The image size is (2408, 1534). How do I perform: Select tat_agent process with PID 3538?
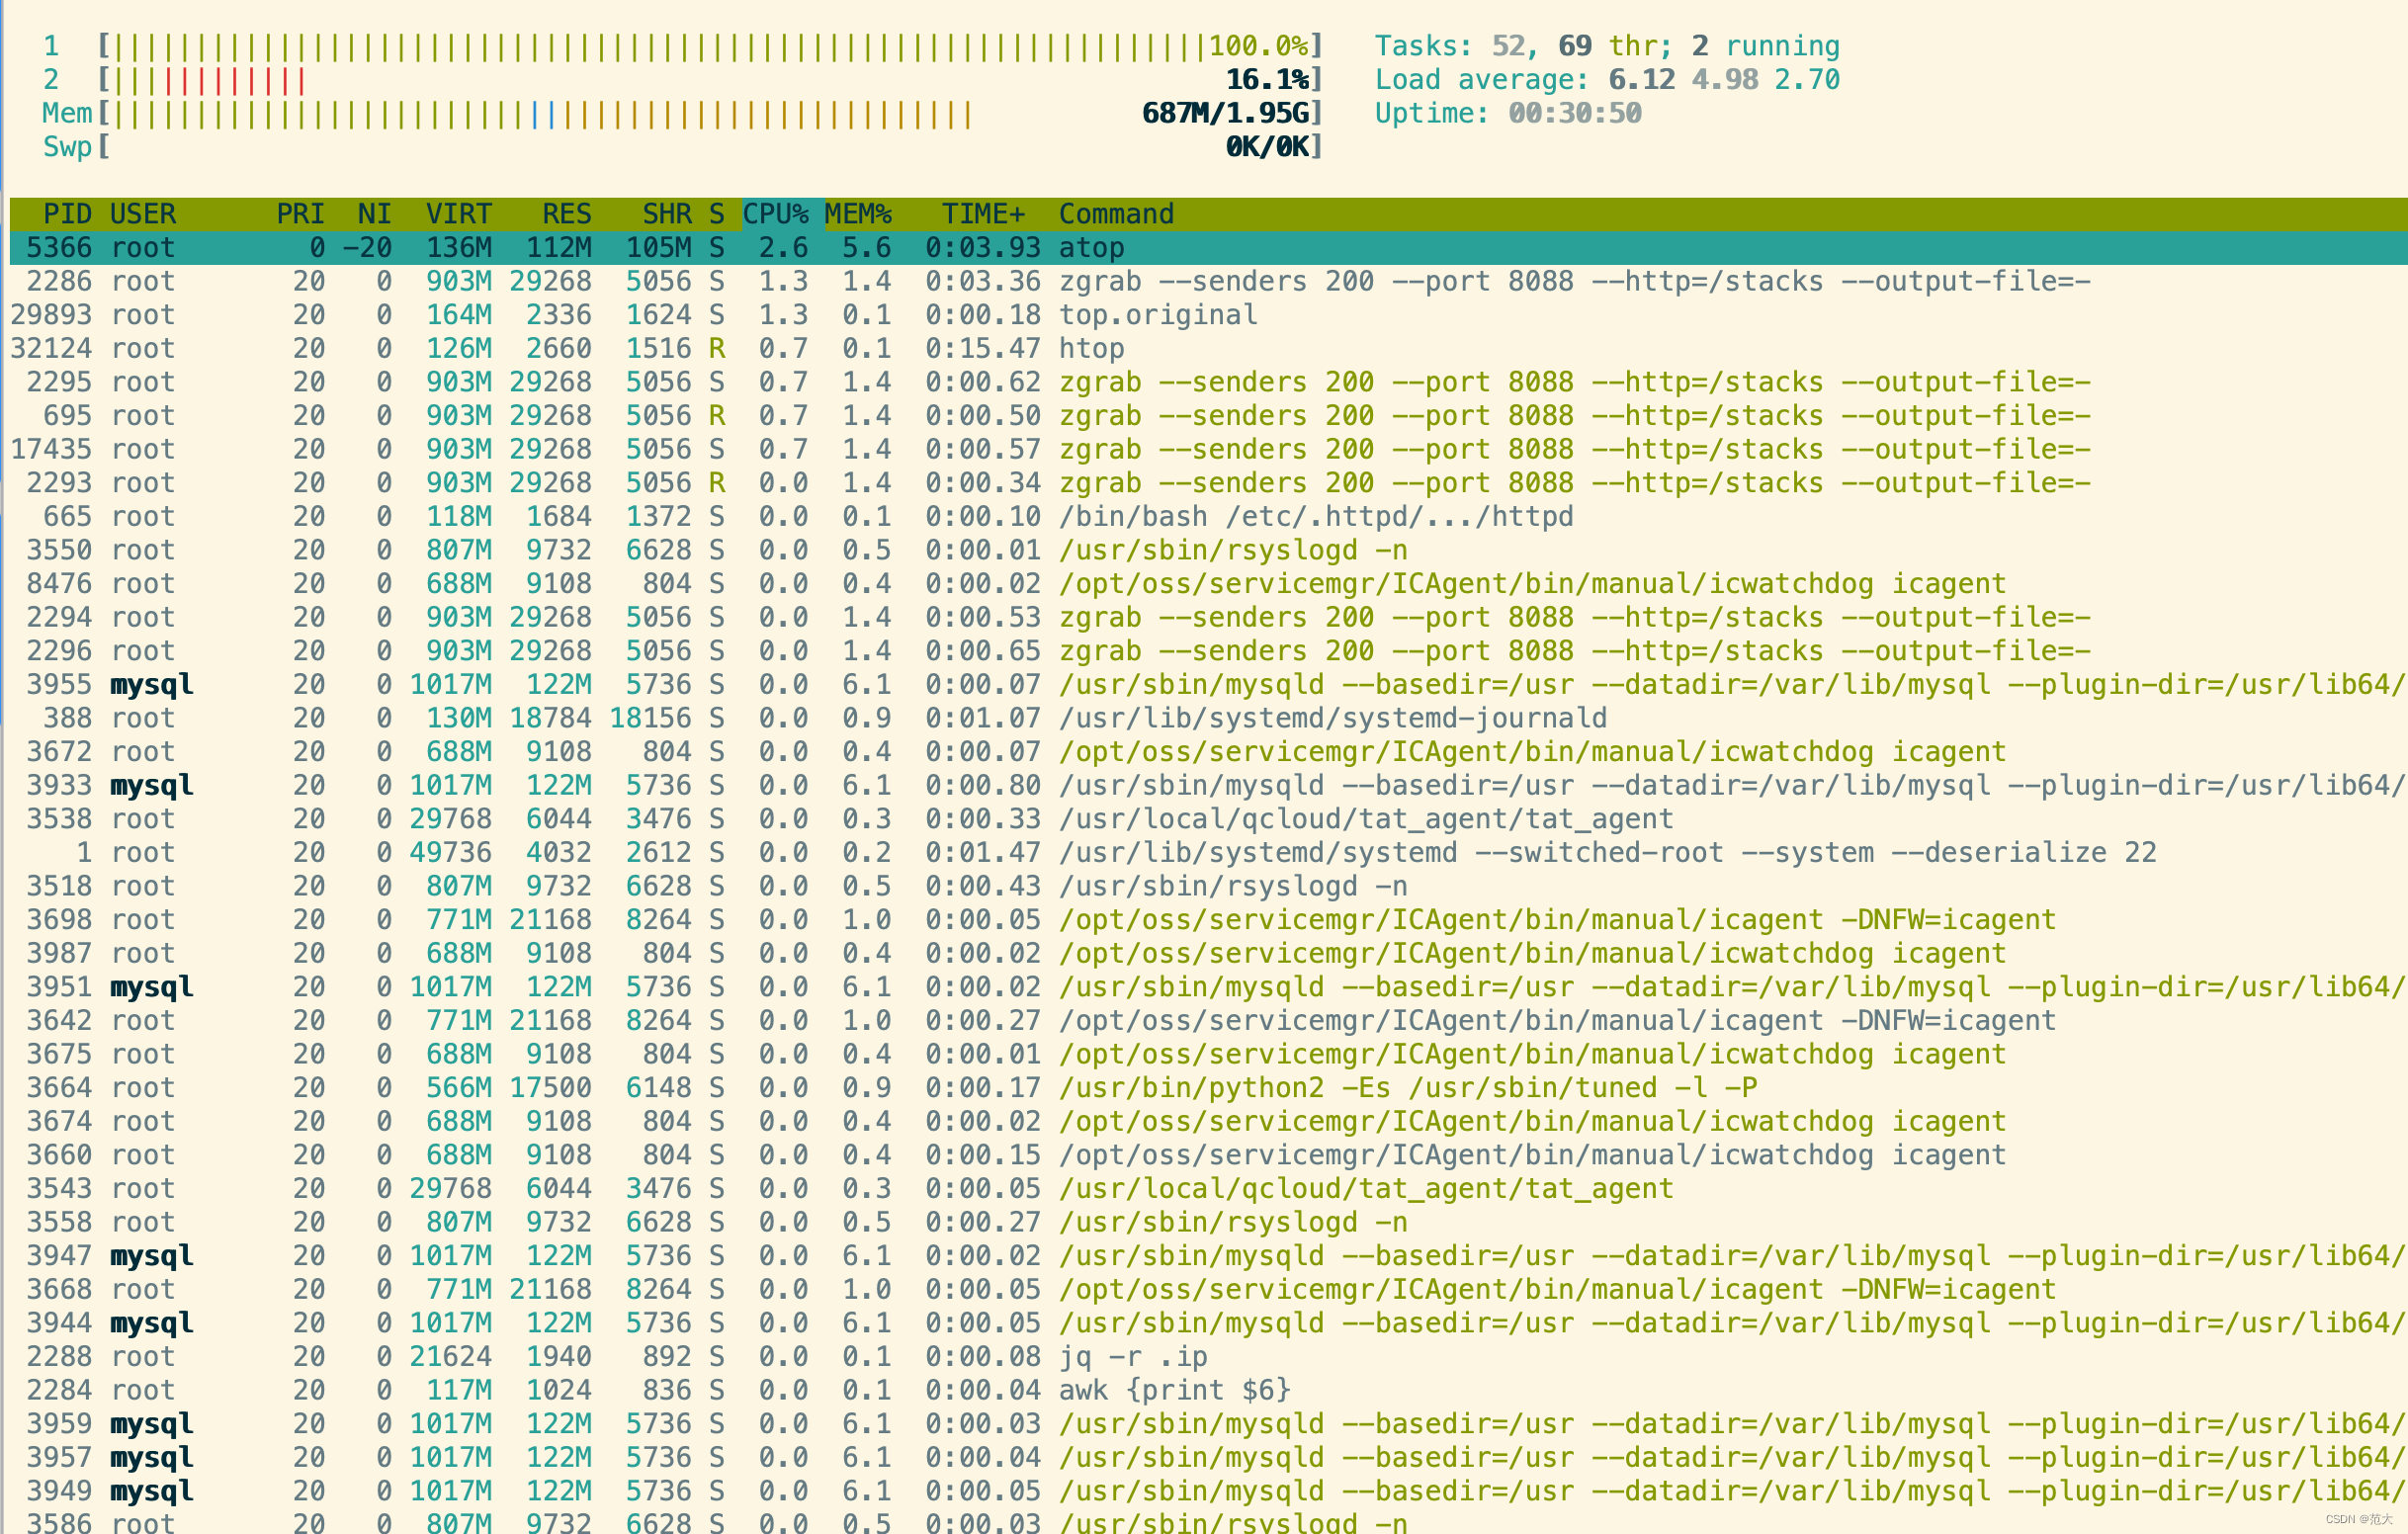point(1208,819)
